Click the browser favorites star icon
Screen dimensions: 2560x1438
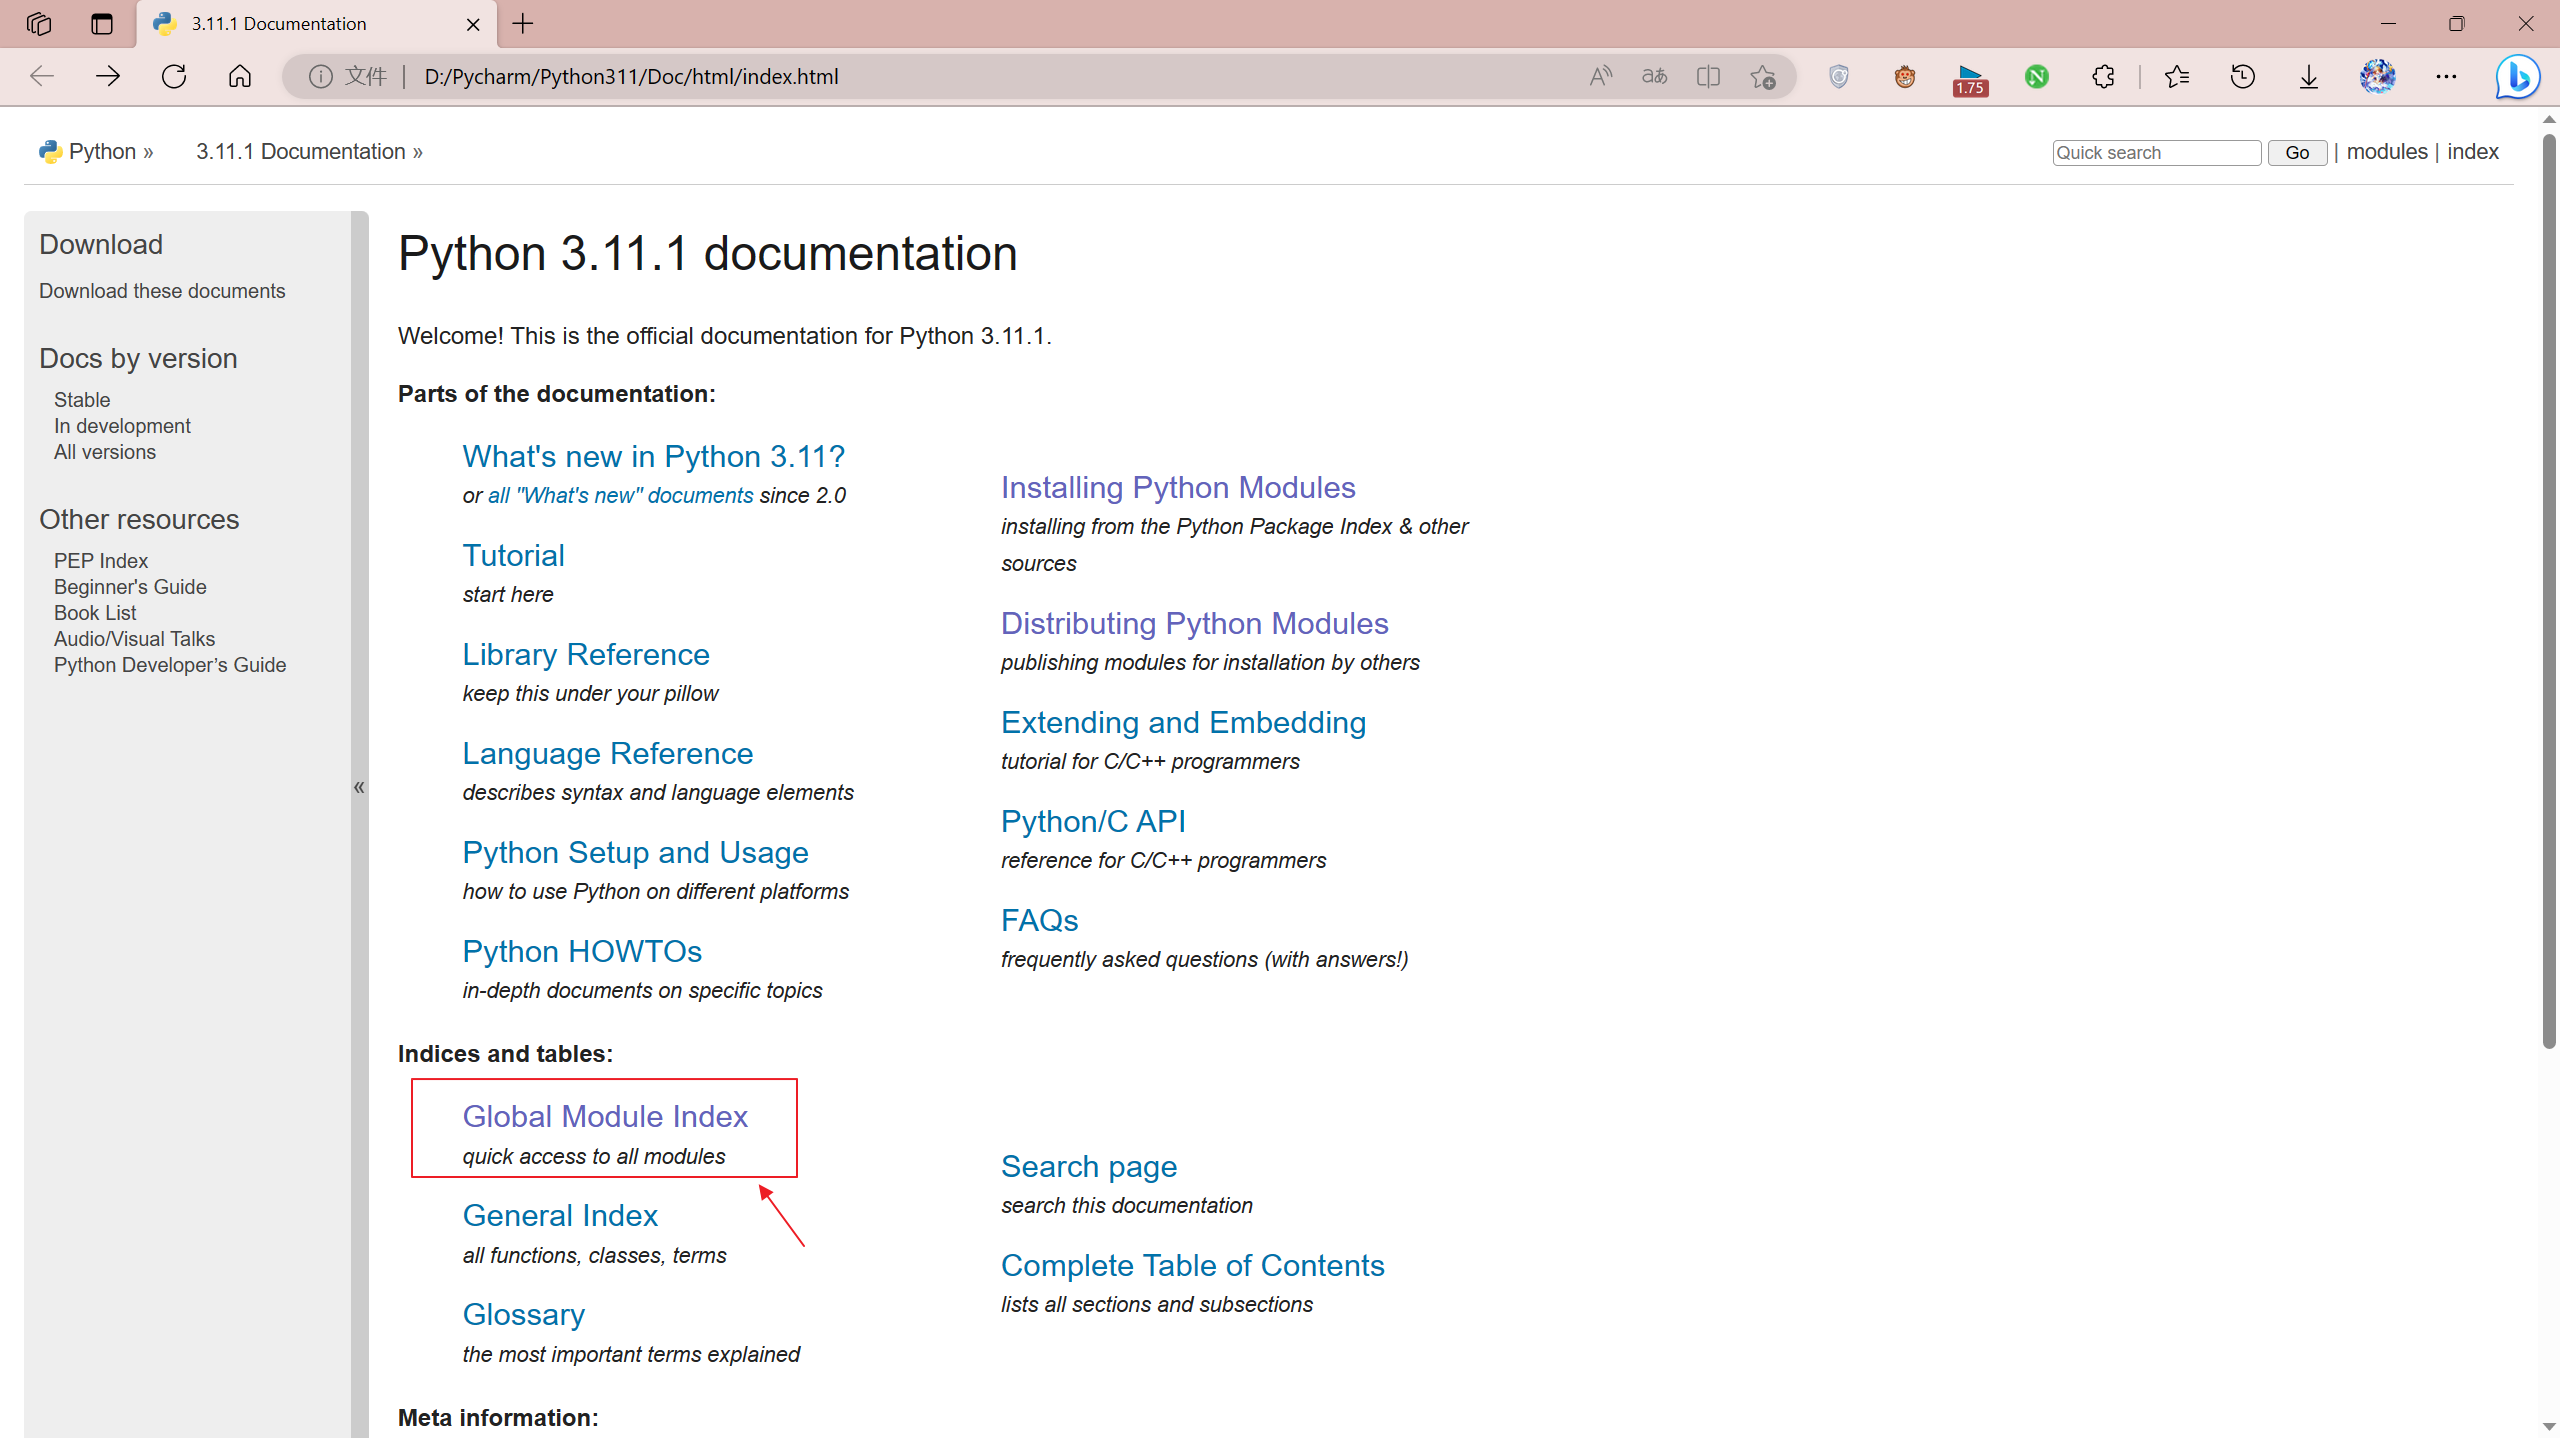click(x=1764, y=76)
